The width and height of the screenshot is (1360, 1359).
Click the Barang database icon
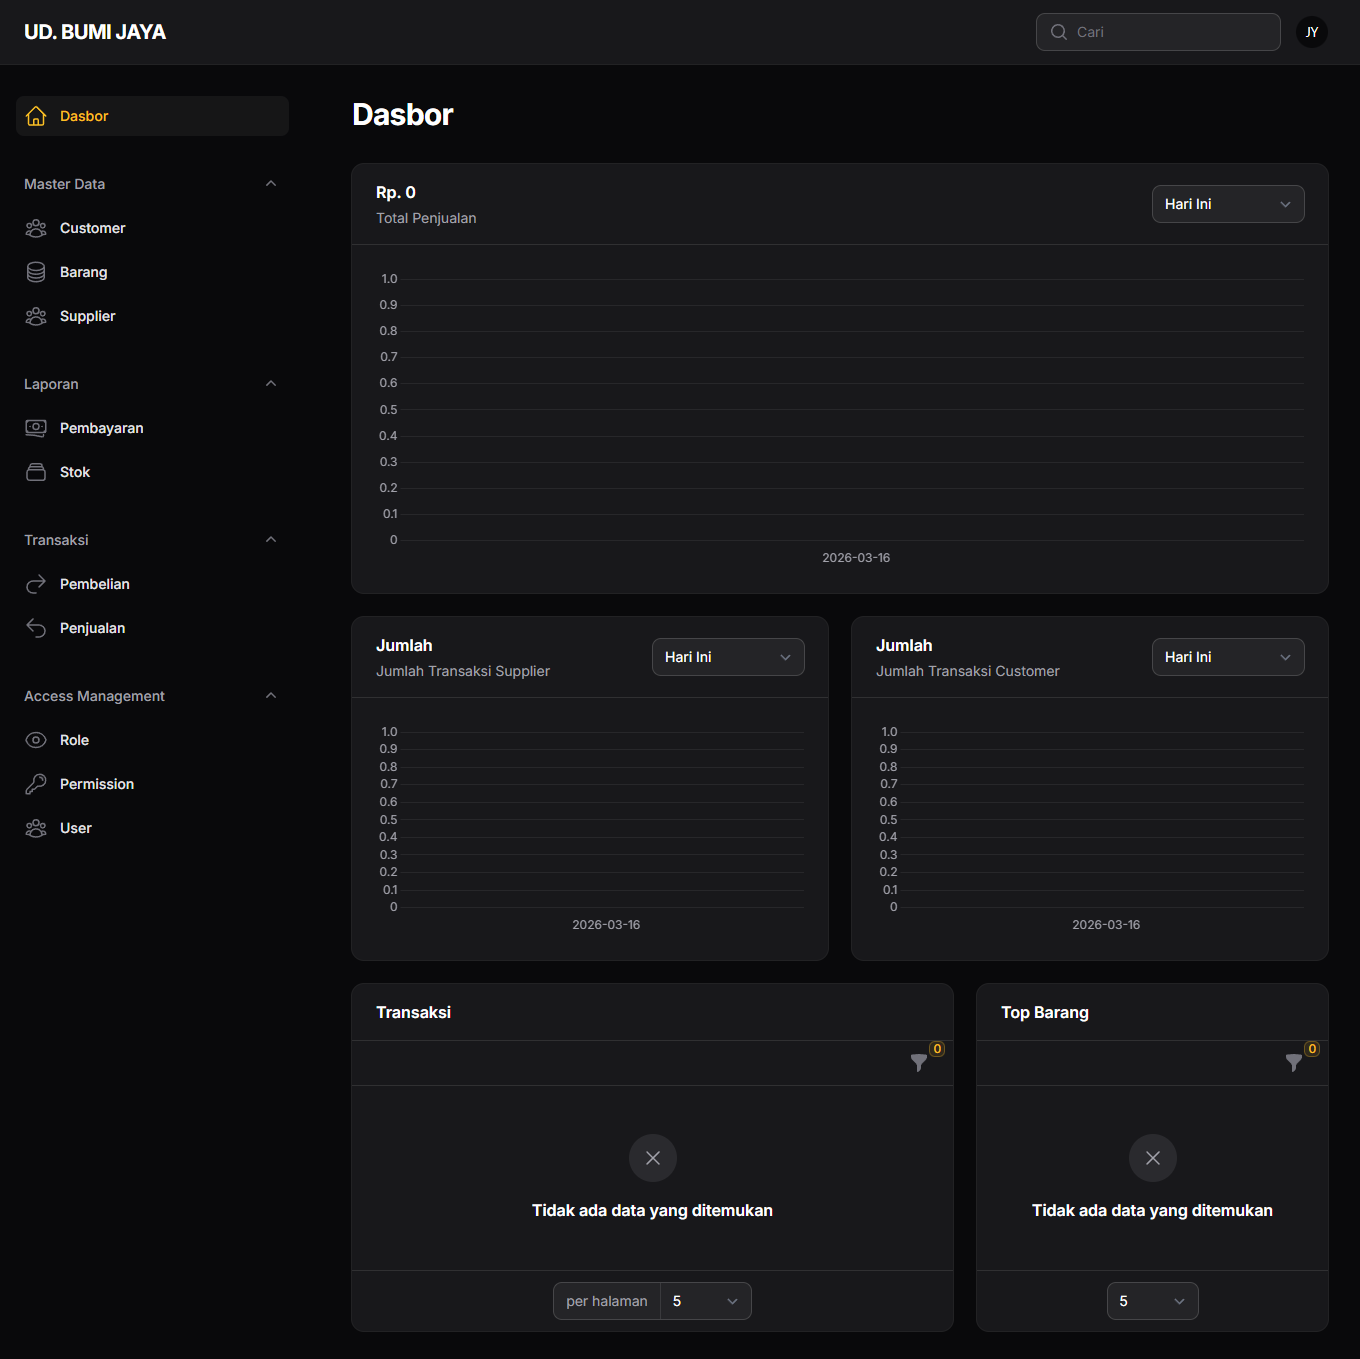coord(36,272)
